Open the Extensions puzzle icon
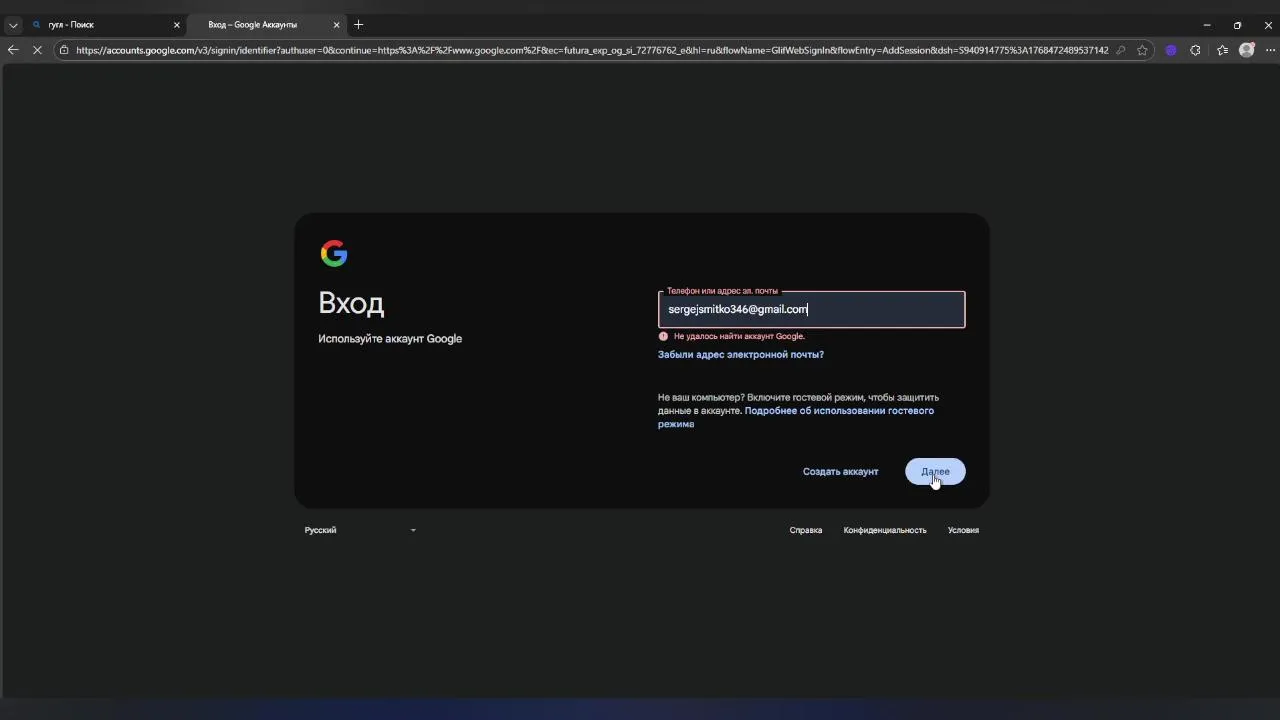Viewport: 1280px width, 720px height. (x=1195, y=50)
